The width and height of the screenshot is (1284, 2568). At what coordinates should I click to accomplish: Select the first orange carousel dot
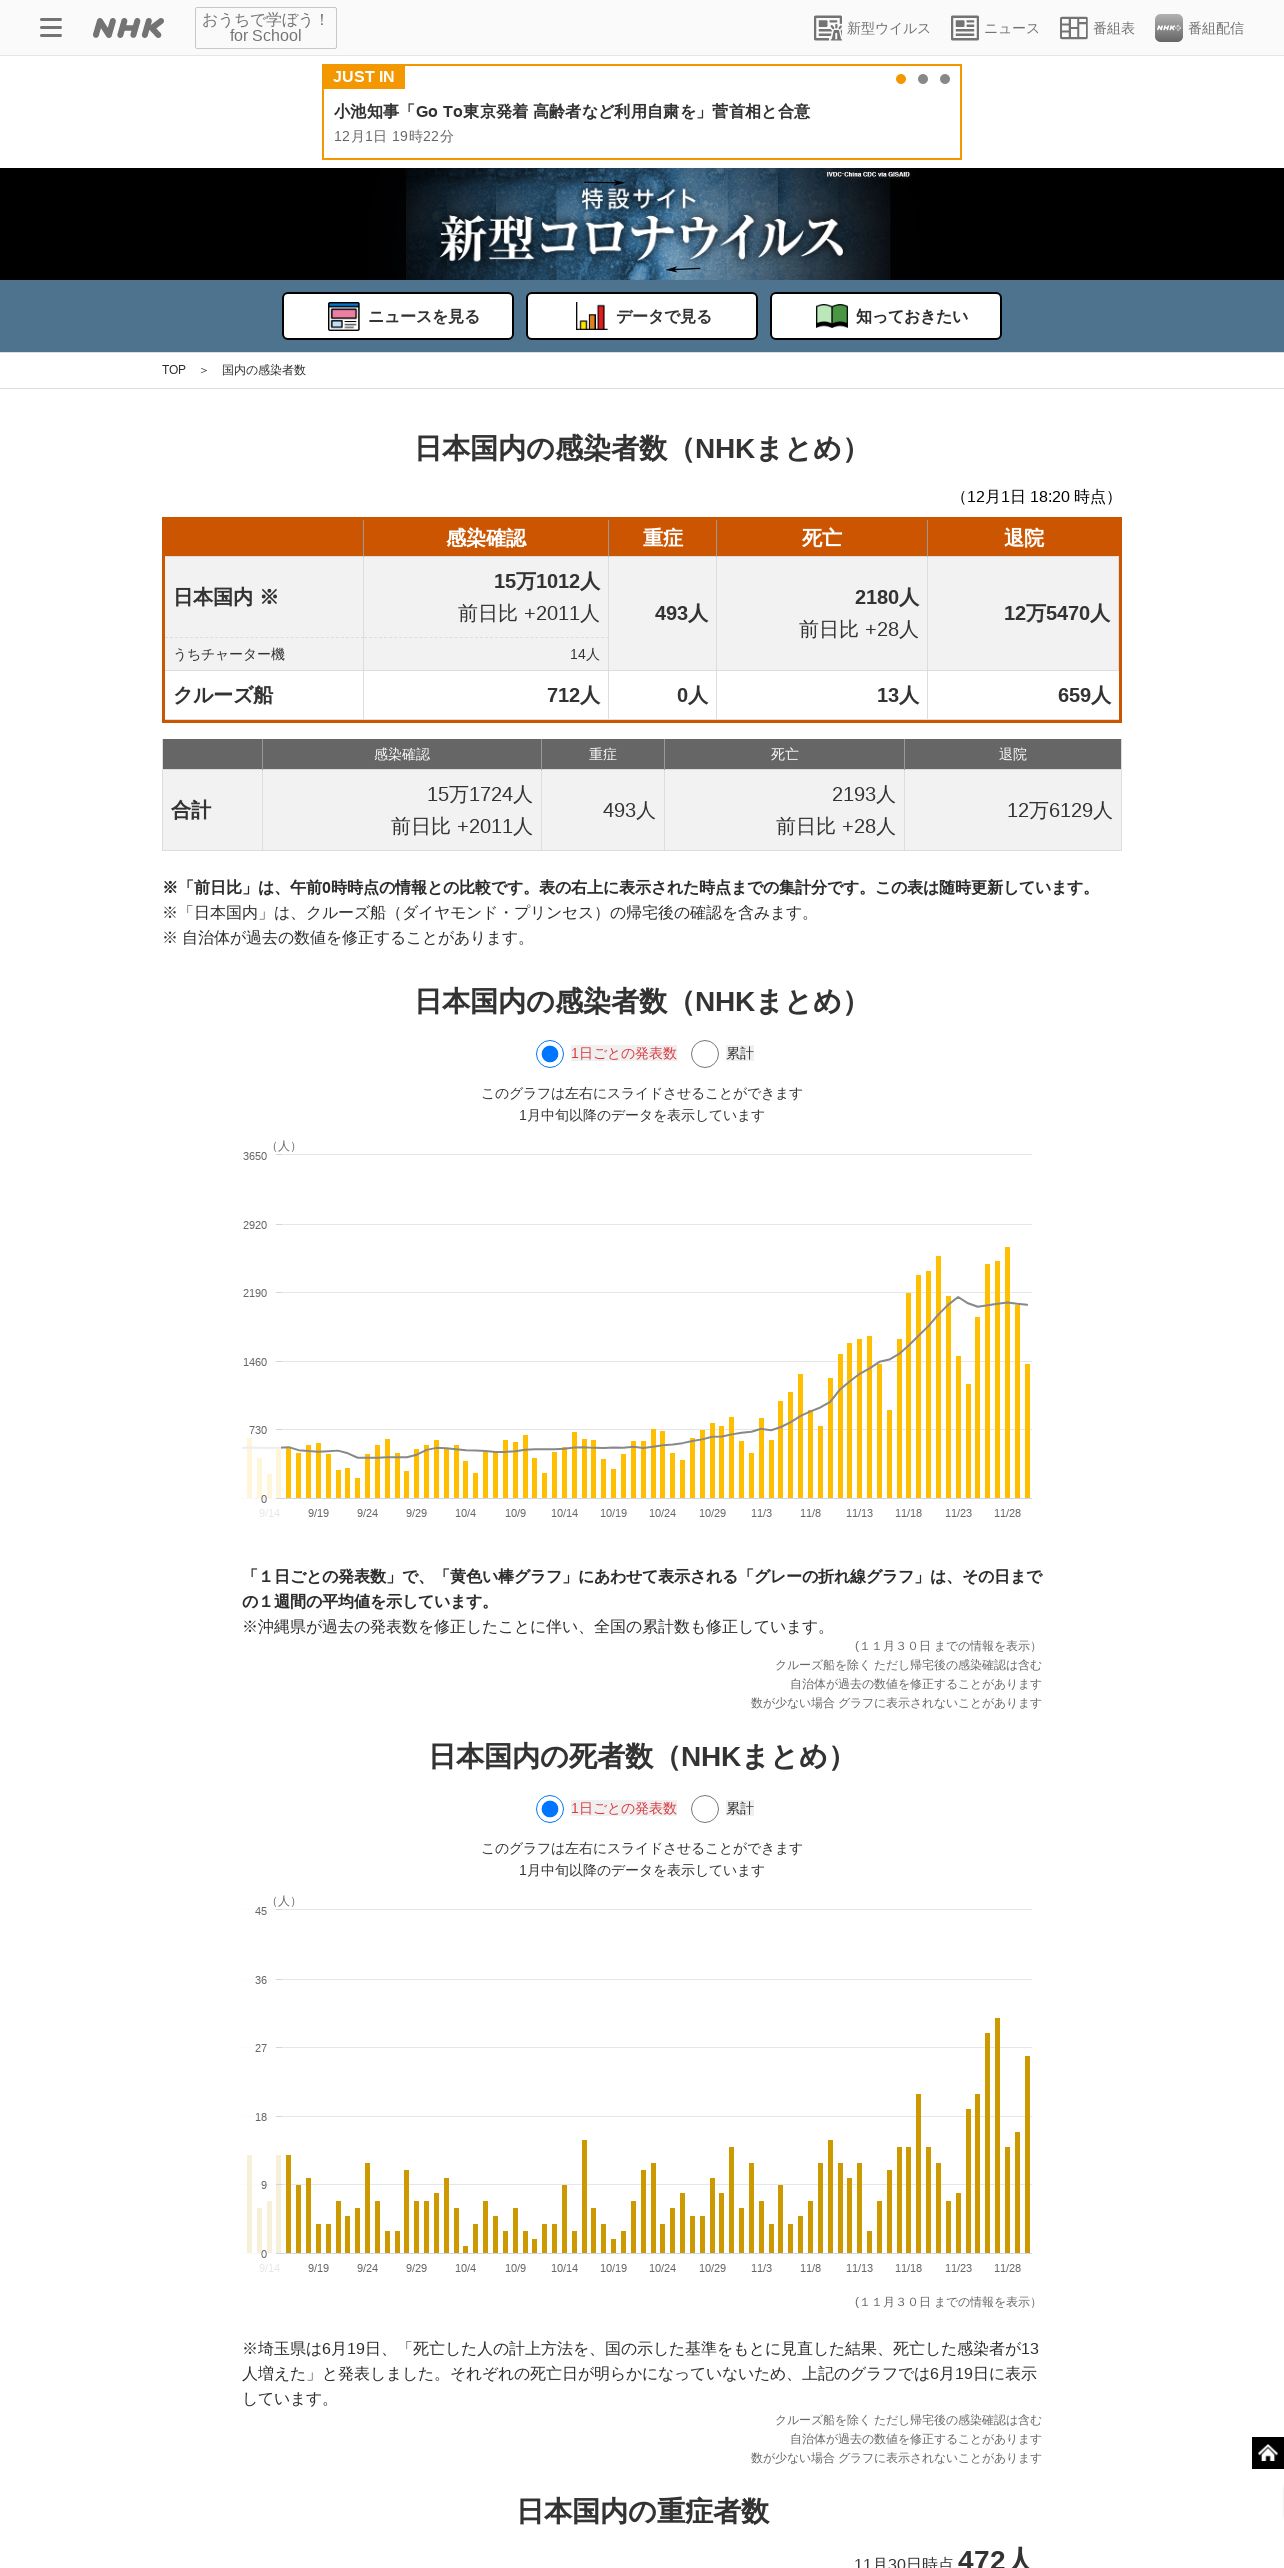901,79
